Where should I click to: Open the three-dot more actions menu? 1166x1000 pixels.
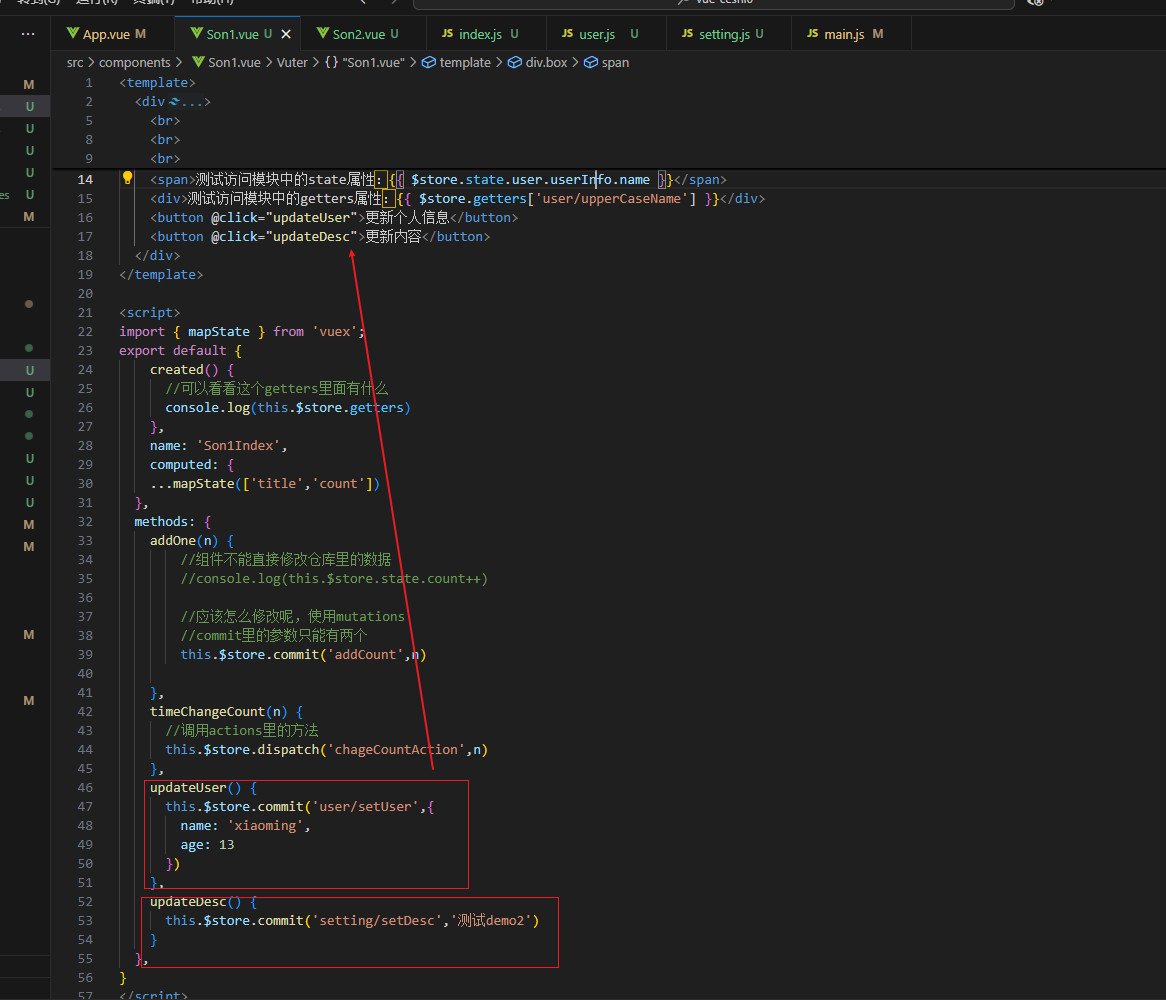click(x=28, y=34)
